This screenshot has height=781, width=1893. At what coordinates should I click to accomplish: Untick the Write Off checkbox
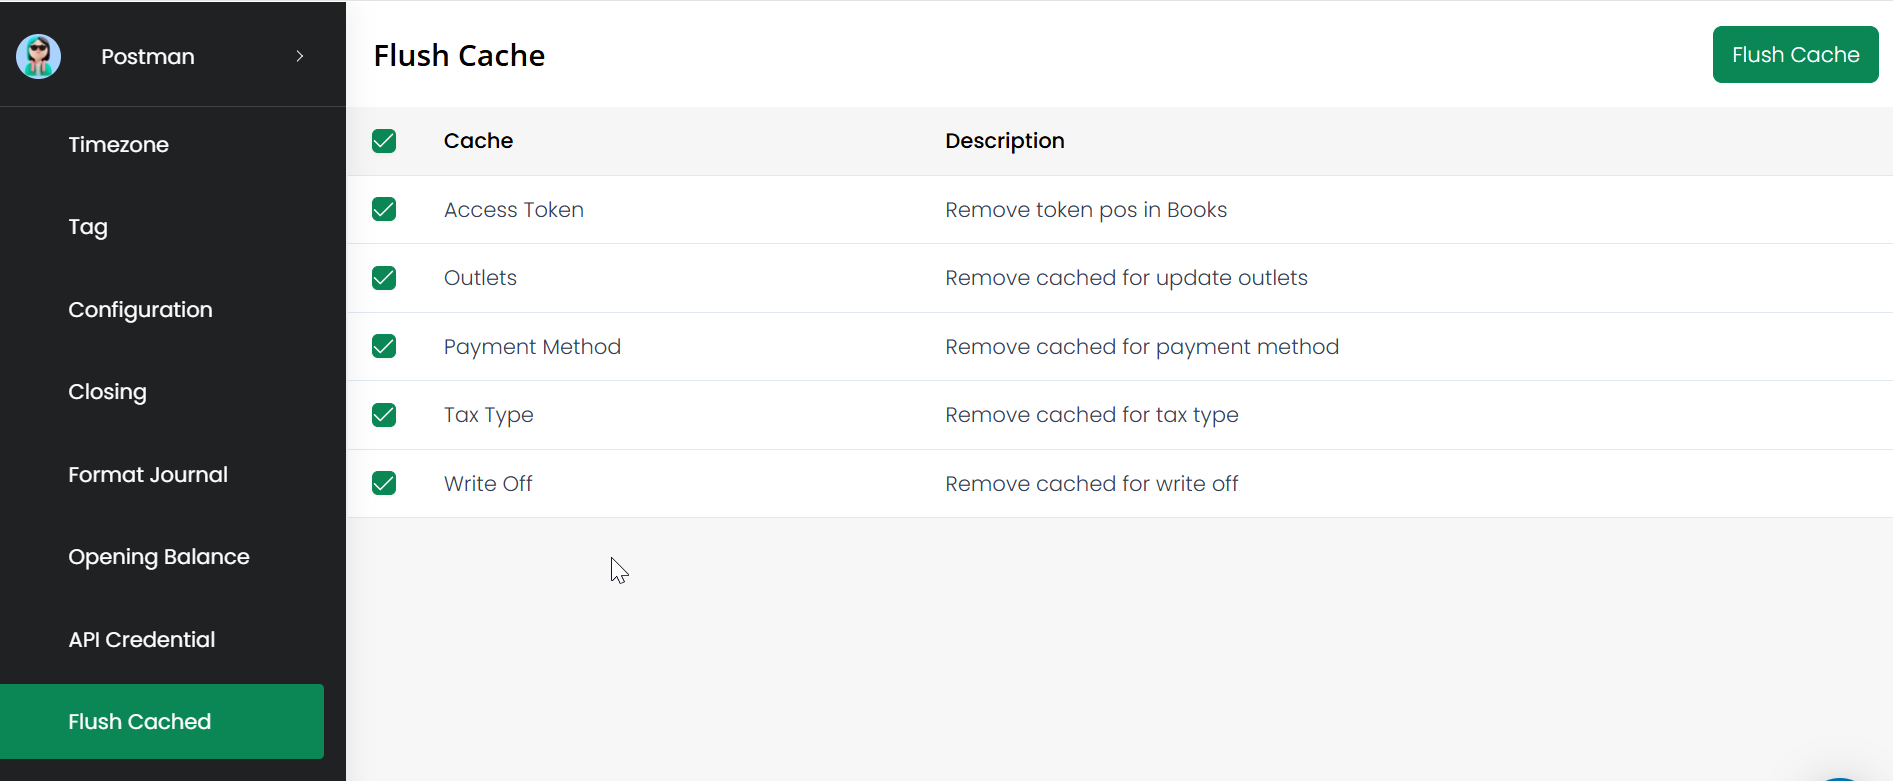pos(384,483)
